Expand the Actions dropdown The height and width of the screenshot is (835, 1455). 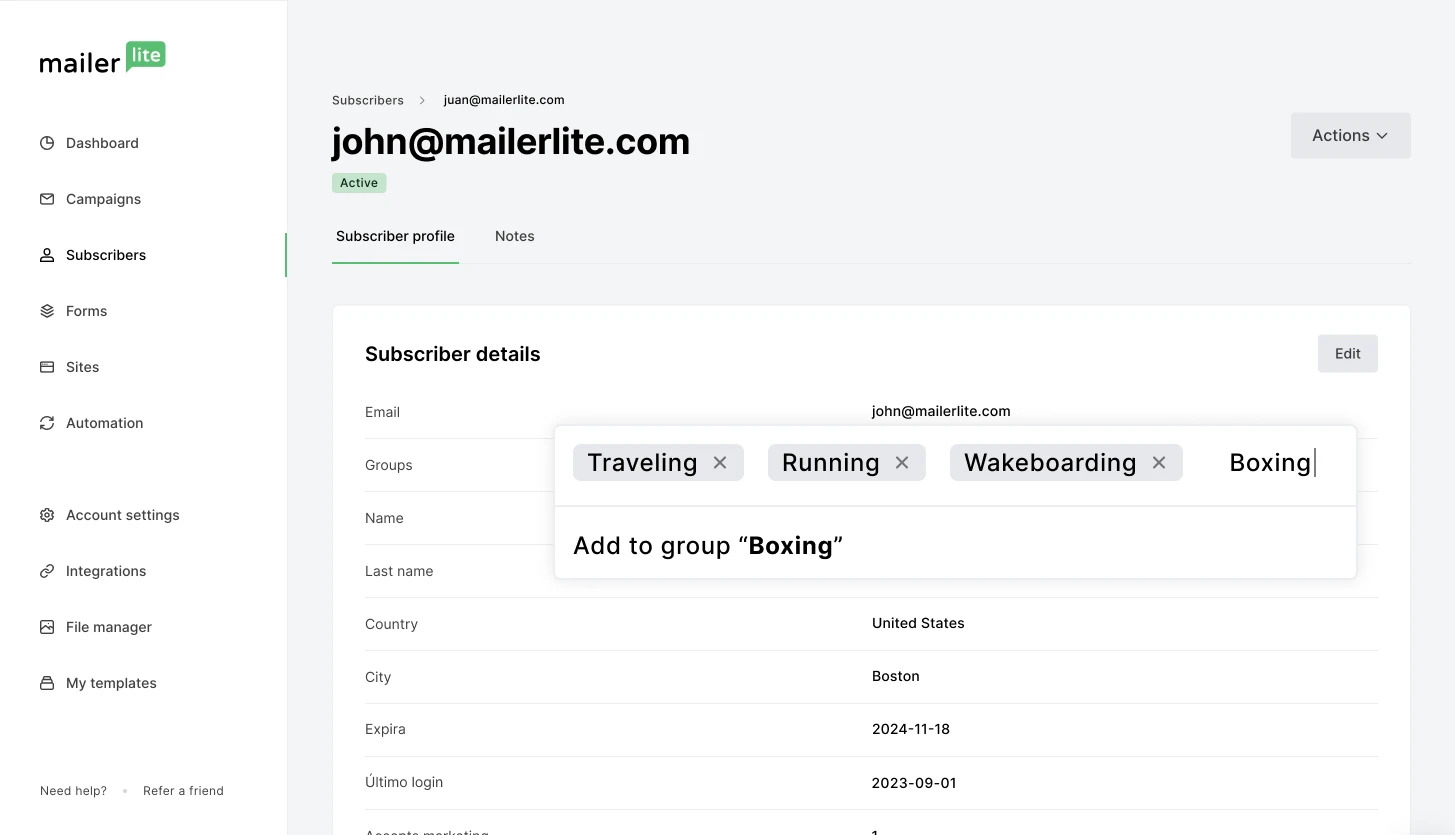click(x=1350, y=135)
